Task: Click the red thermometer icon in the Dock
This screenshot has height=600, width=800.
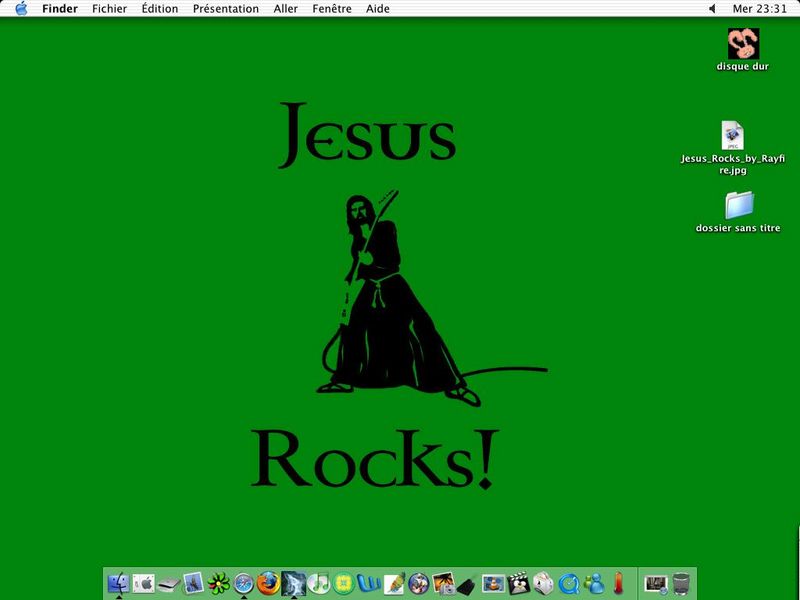Action: [x=618, y=583]
